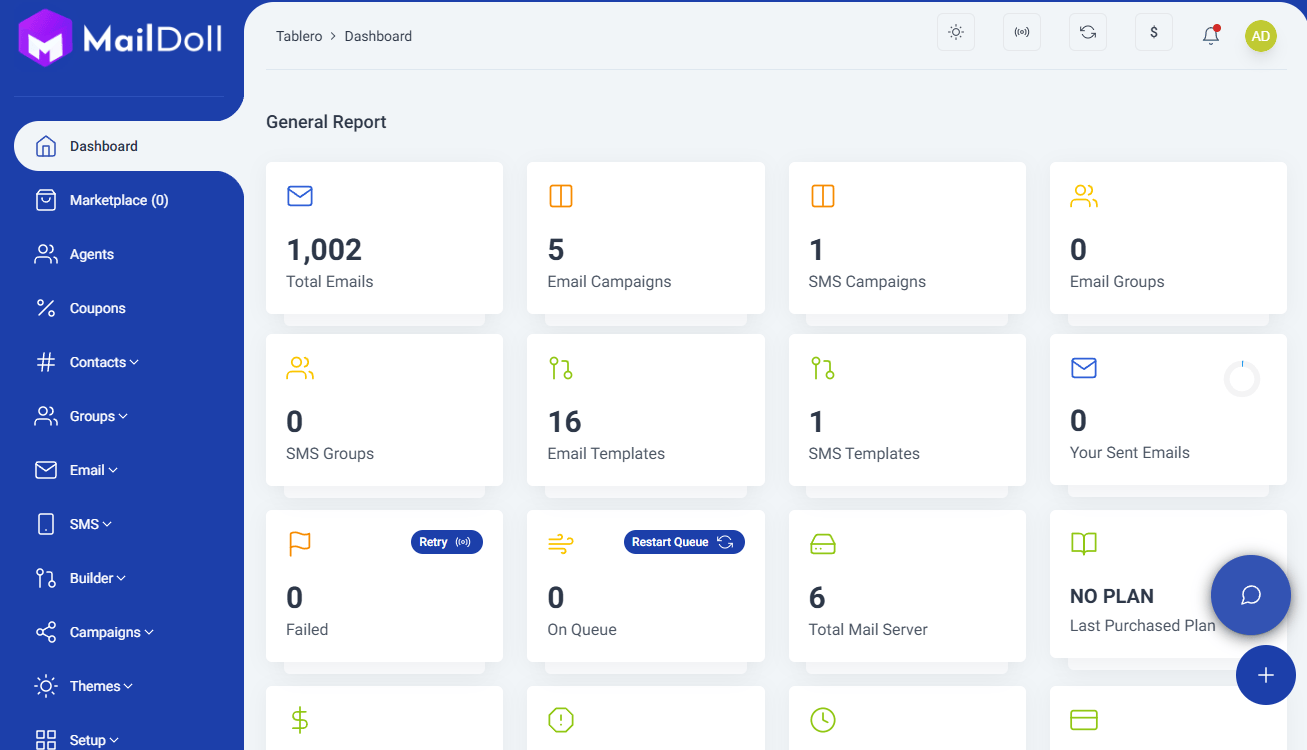The image size is (1307, 750).
Task: Go to Agents in the sidebar
Action: click(x=129, y=254)
